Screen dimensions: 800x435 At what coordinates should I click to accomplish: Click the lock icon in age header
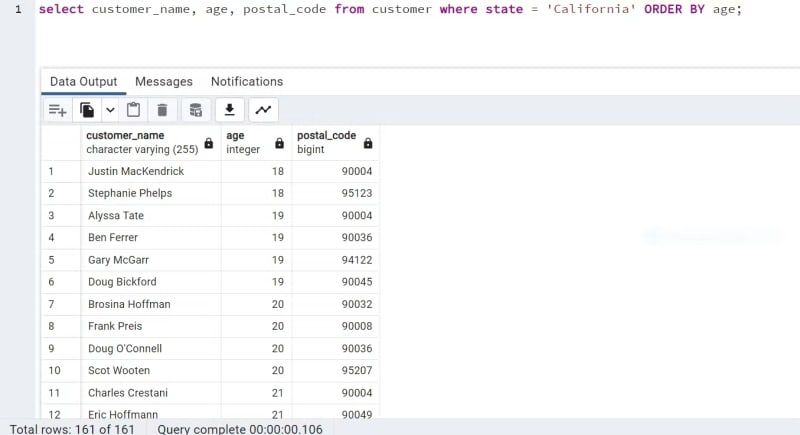coord(279,143)
